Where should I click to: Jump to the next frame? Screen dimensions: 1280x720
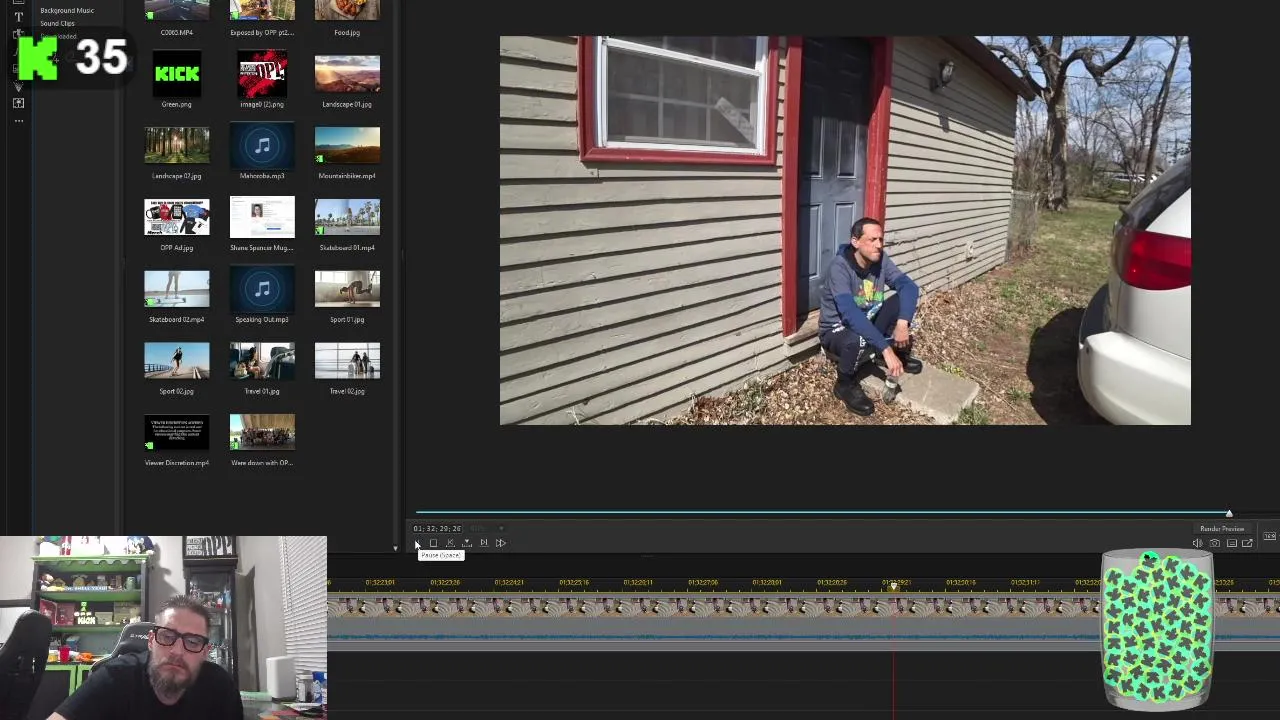tap(484, 543)
